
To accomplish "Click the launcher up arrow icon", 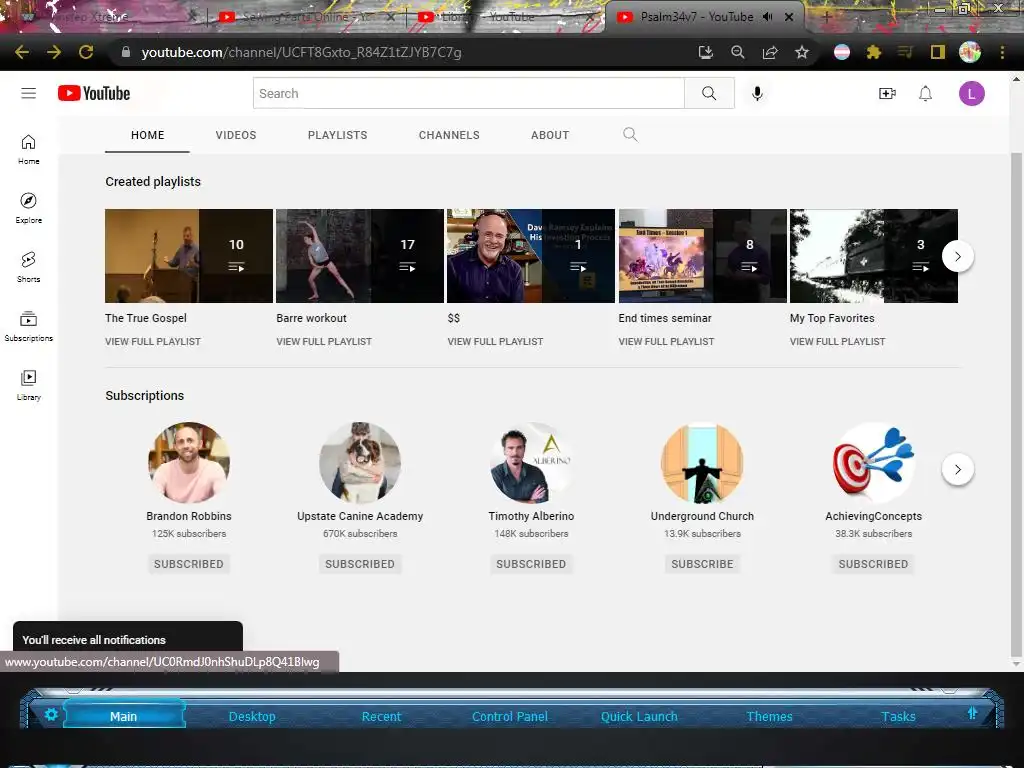I will (972, 713).
